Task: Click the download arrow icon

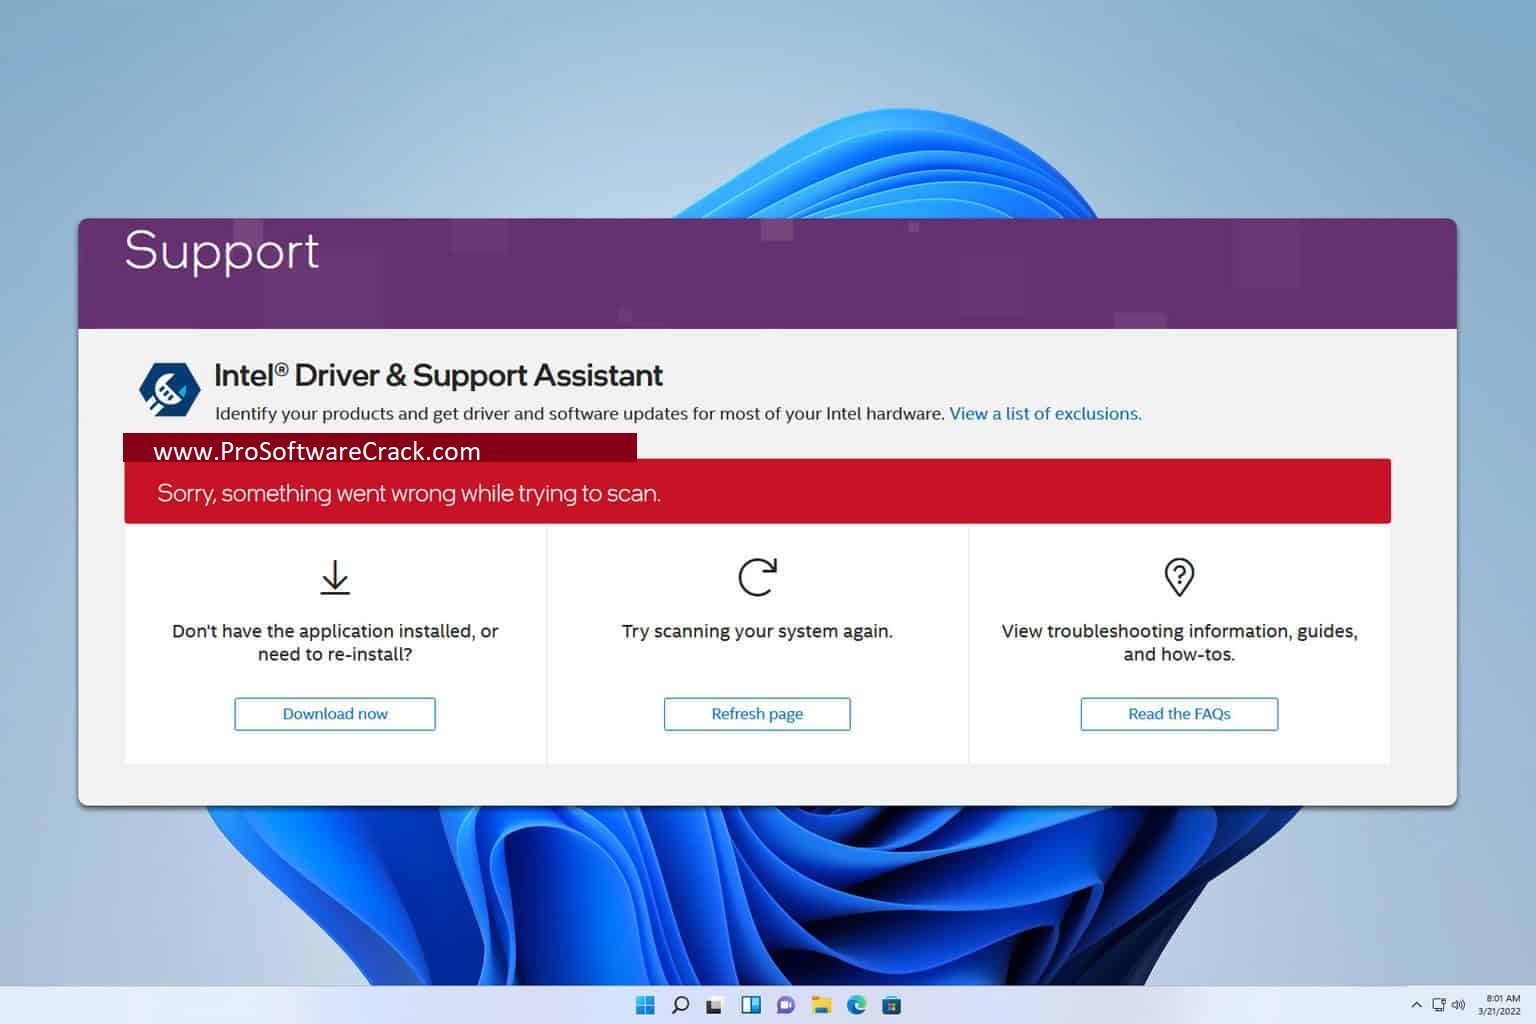Action: 335,578
